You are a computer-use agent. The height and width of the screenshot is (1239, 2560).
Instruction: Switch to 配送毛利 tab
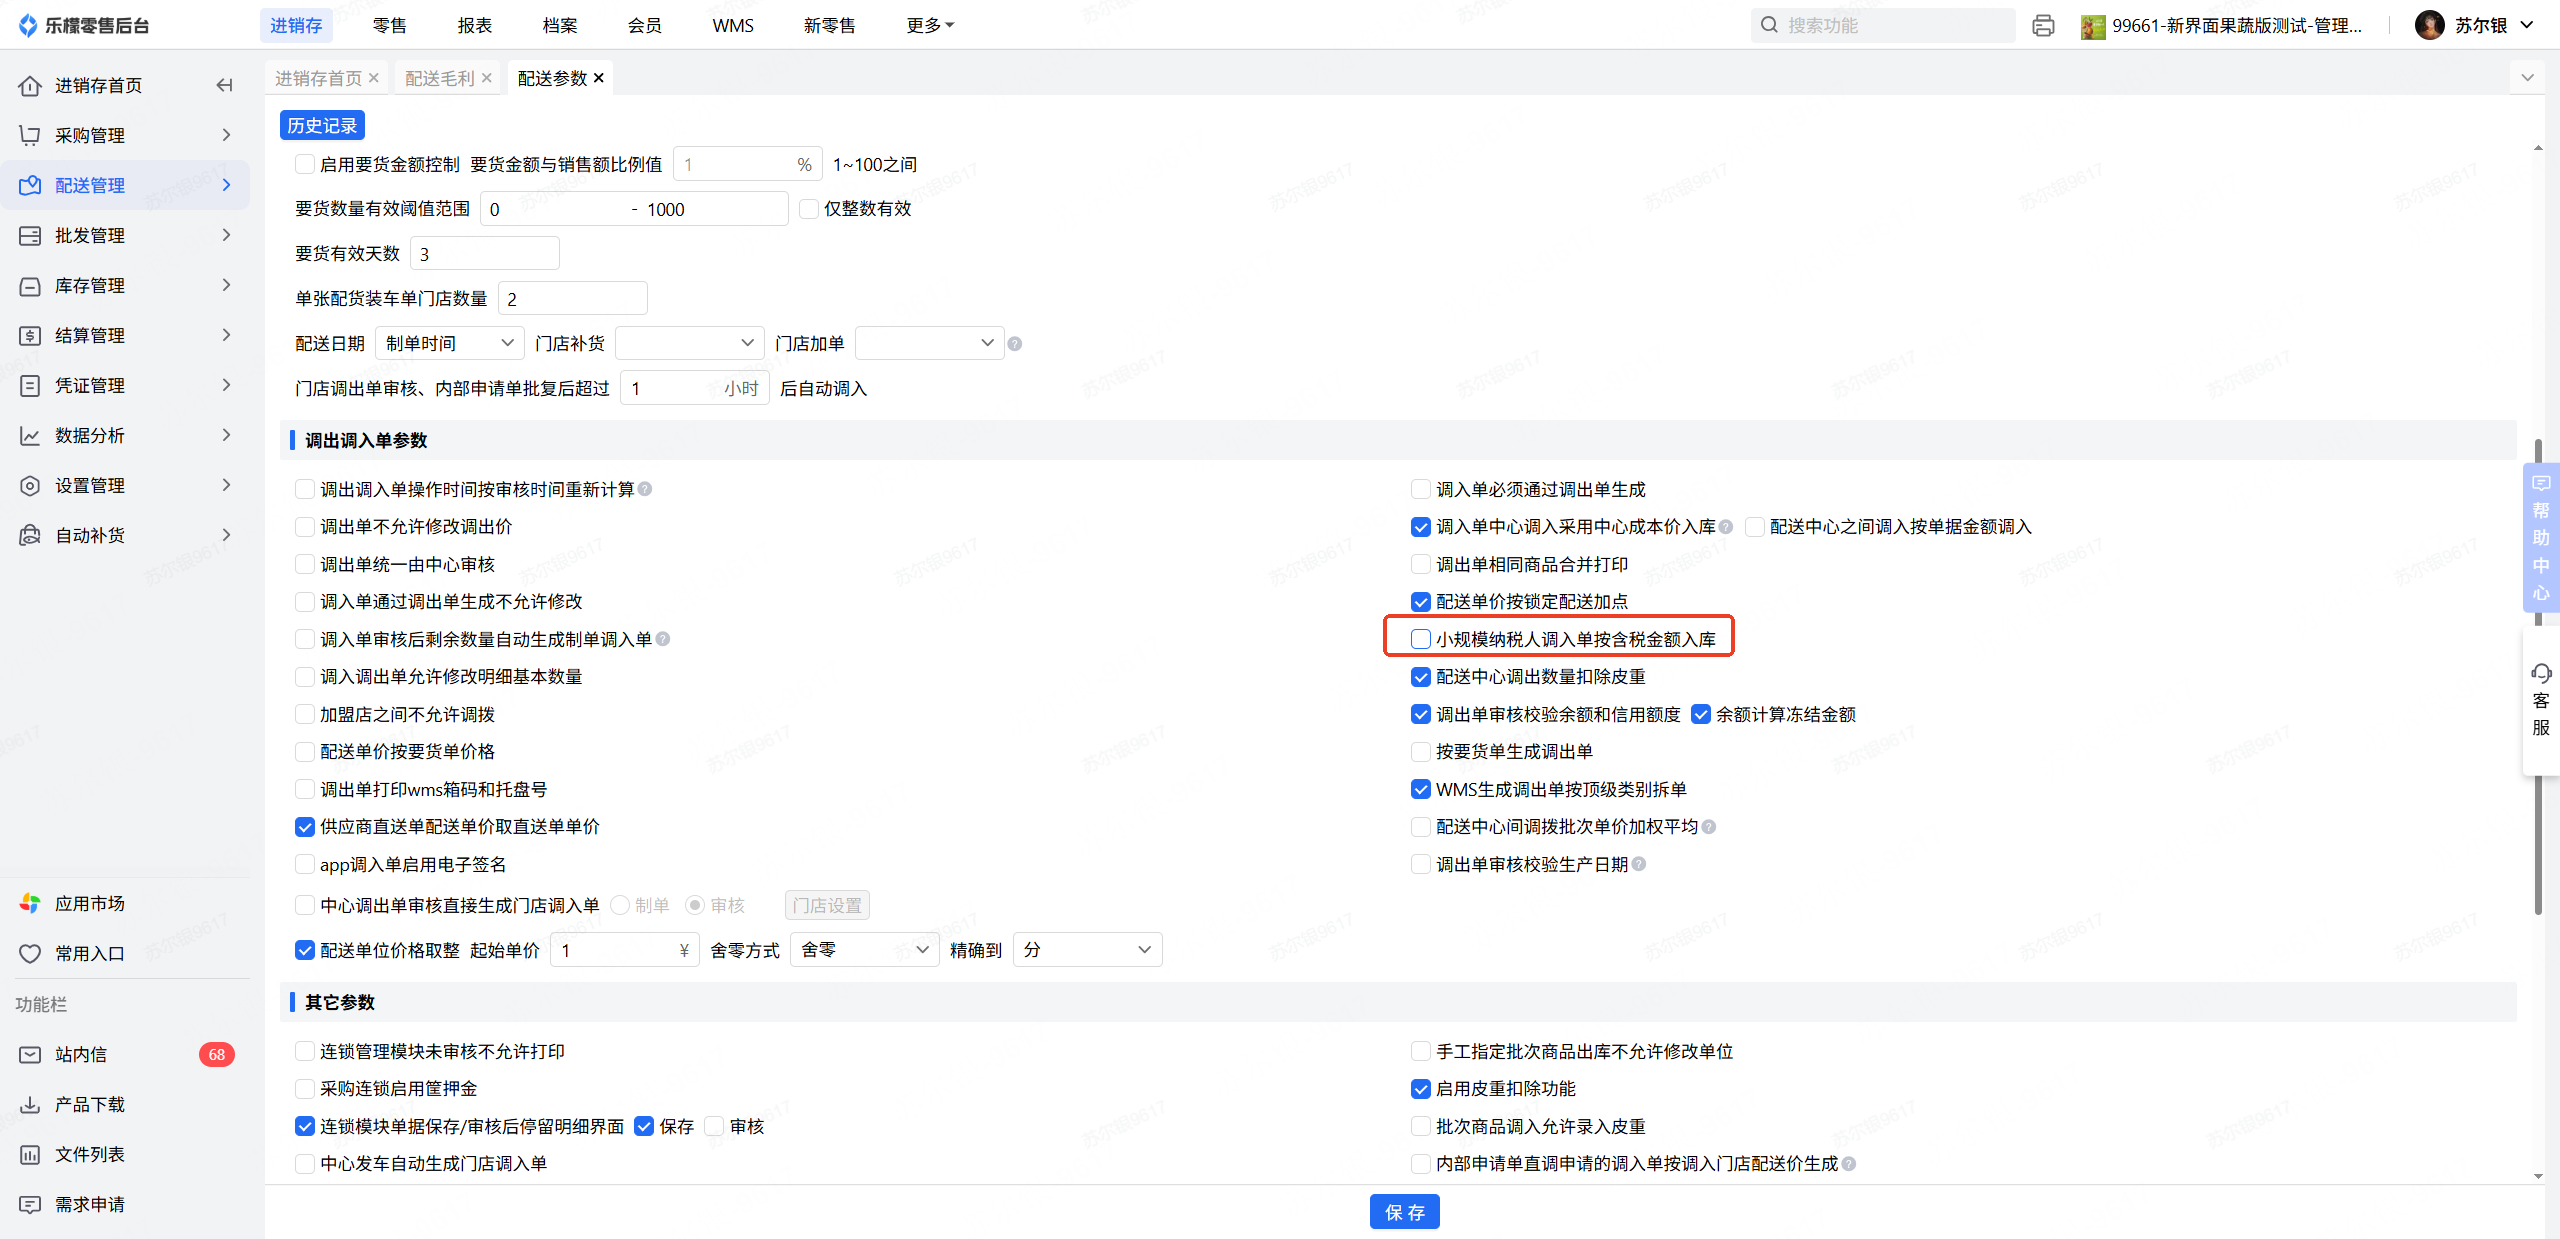440,78
